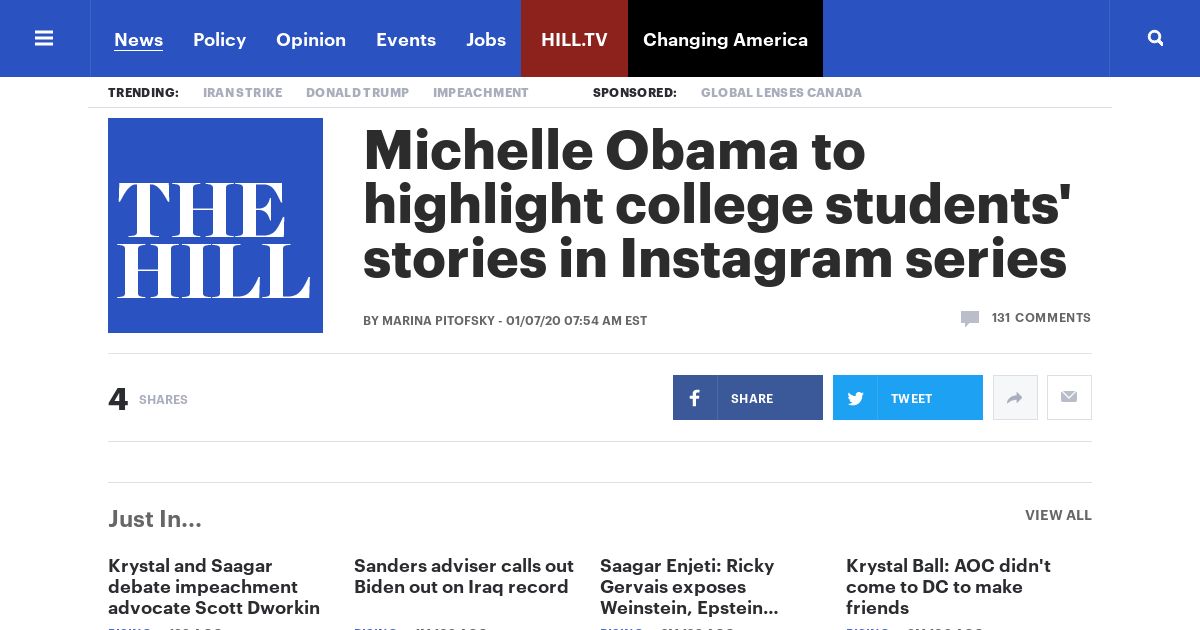The height and width of the screenshot is (630, 1200).
Task: Click the comments speech bubble icon
Action: [969, 318]
